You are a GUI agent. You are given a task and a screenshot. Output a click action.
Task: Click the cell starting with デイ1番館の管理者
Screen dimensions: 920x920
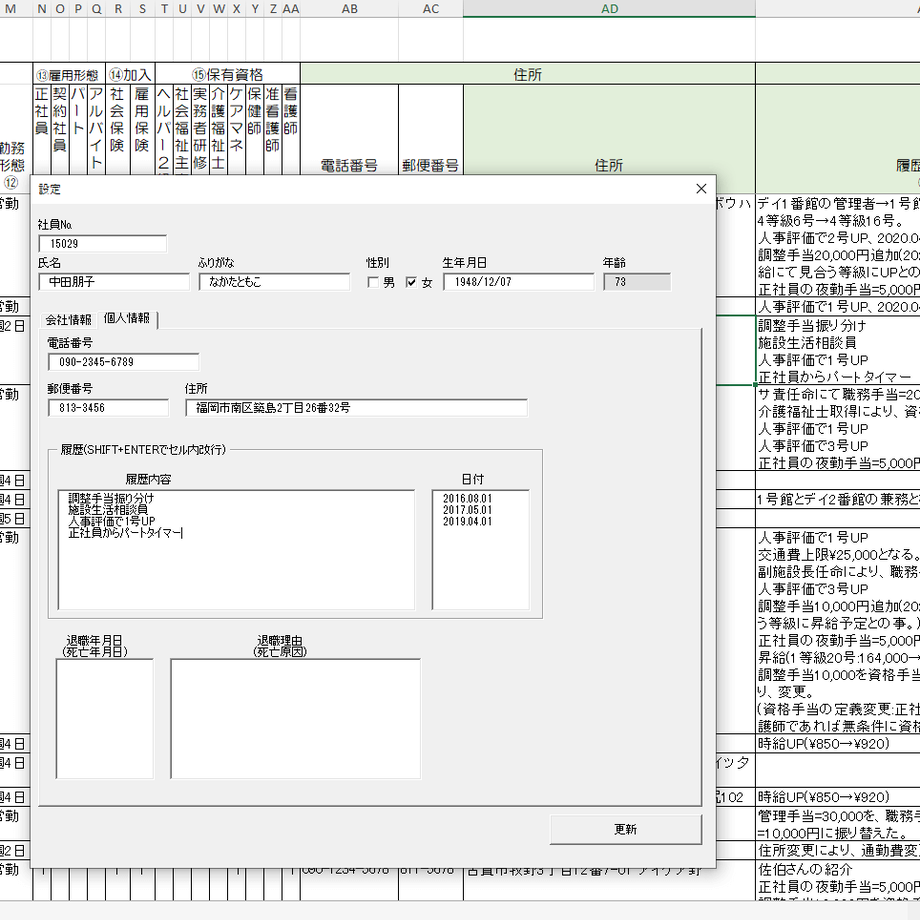tap(838, 245)
